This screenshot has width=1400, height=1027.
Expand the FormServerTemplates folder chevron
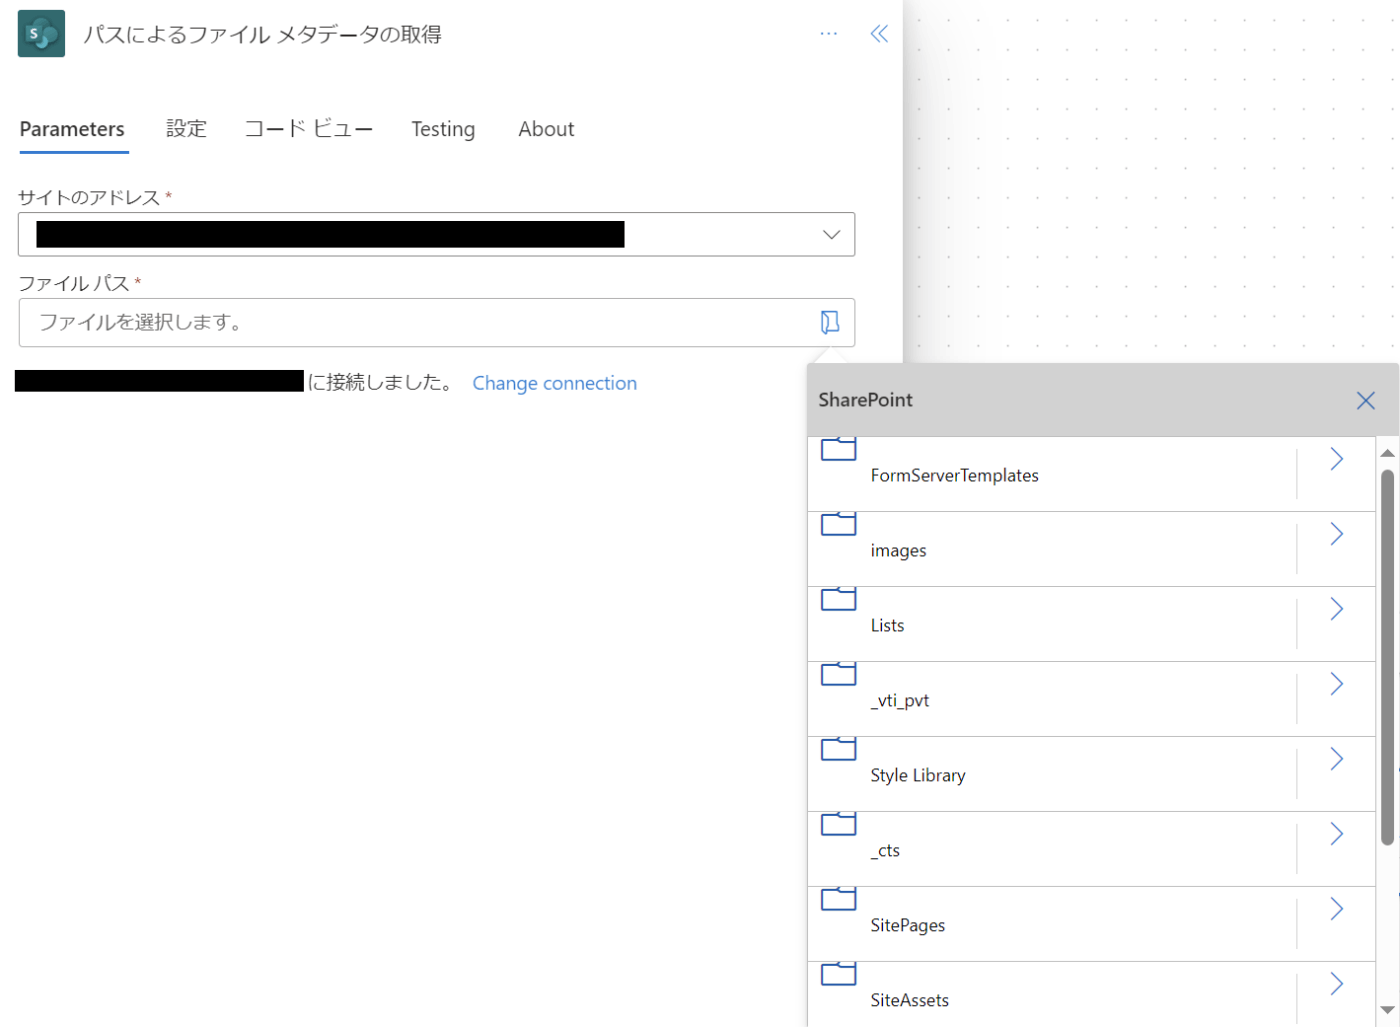(x=1336, y=459)
